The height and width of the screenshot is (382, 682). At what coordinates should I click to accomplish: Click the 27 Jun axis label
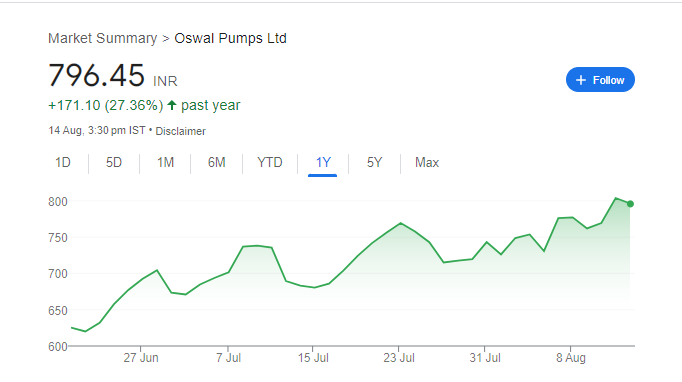pos(141,358)
